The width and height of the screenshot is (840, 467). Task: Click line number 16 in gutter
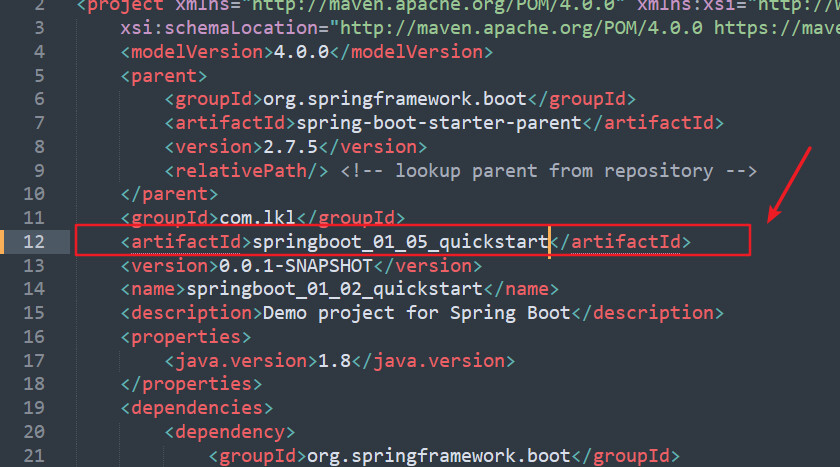(34, 337)
